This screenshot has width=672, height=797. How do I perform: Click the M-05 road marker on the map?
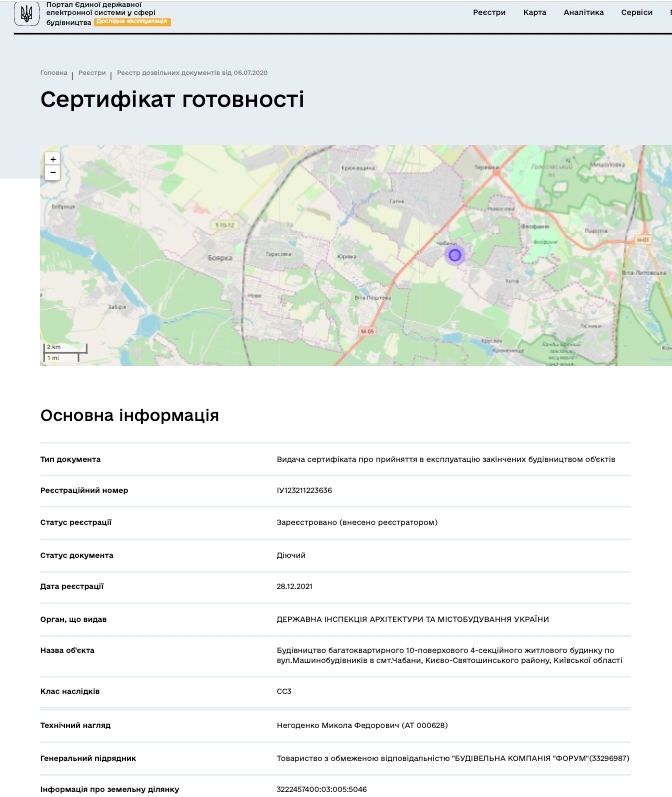point(367,331)
